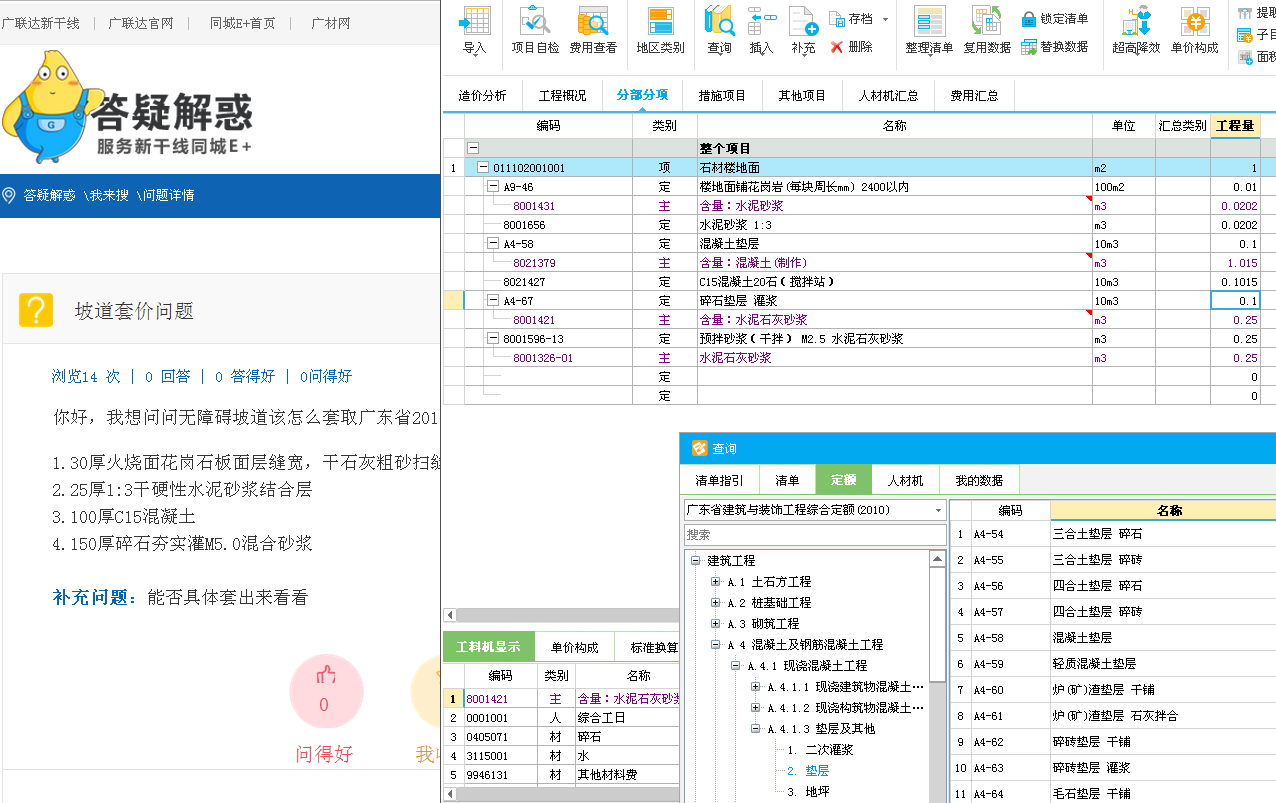Select 人材机 tab in query window

(905, 480)
